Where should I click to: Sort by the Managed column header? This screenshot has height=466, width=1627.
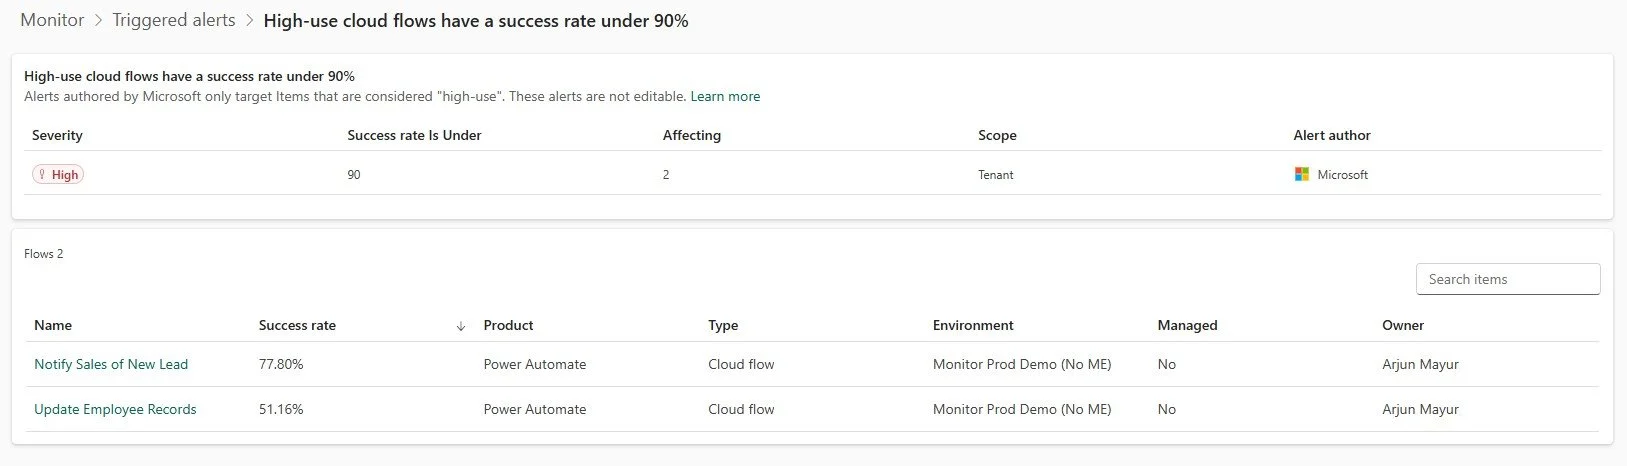(1187, 325)
